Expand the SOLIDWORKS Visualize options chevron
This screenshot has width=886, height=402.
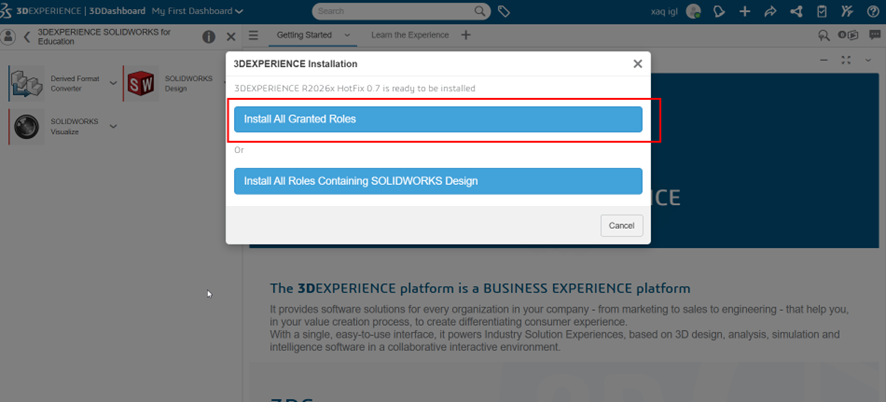click(x=113, y=126)
